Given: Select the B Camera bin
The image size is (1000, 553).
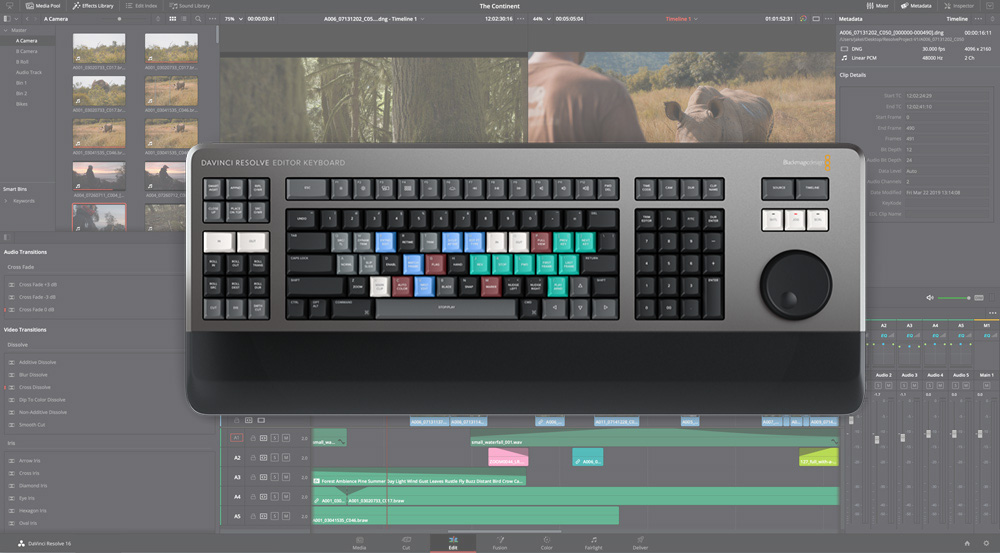Looking at the screenshot, I should click(x=27, y=51).
